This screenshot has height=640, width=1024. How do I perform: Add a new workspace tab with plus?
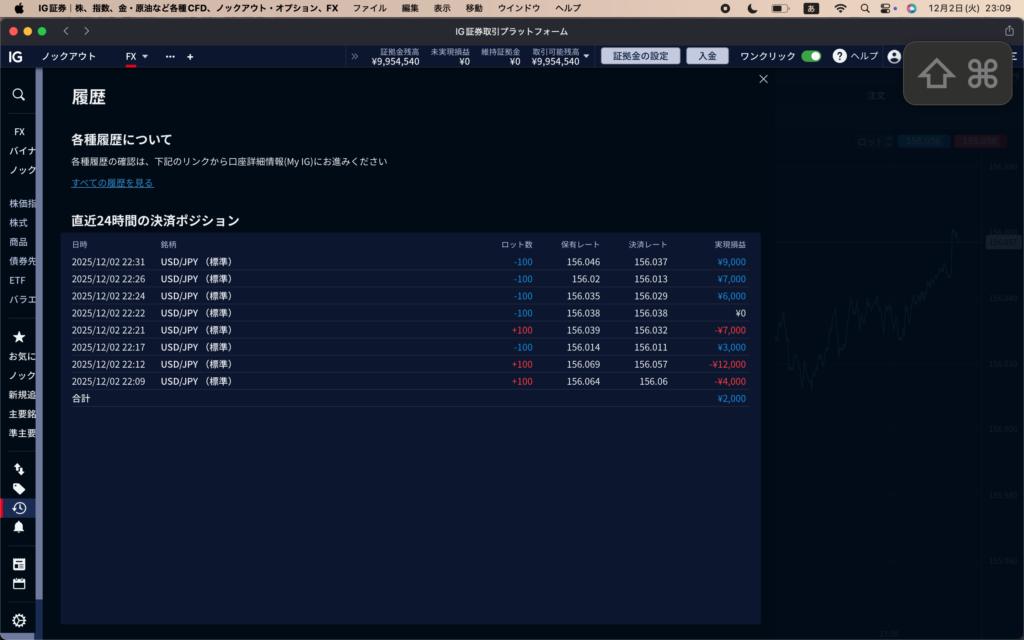[190, 57]
